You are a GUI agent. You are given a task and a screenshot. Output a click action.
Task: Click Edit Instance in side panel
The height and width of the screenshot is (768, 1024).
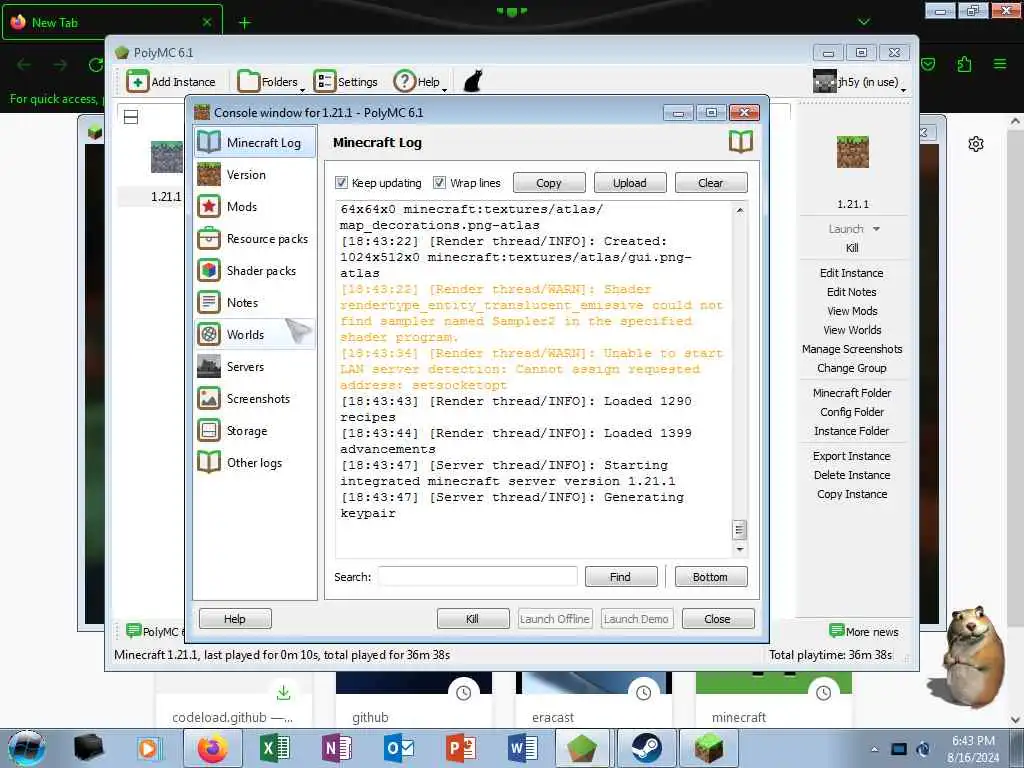(x=852, y=273)
